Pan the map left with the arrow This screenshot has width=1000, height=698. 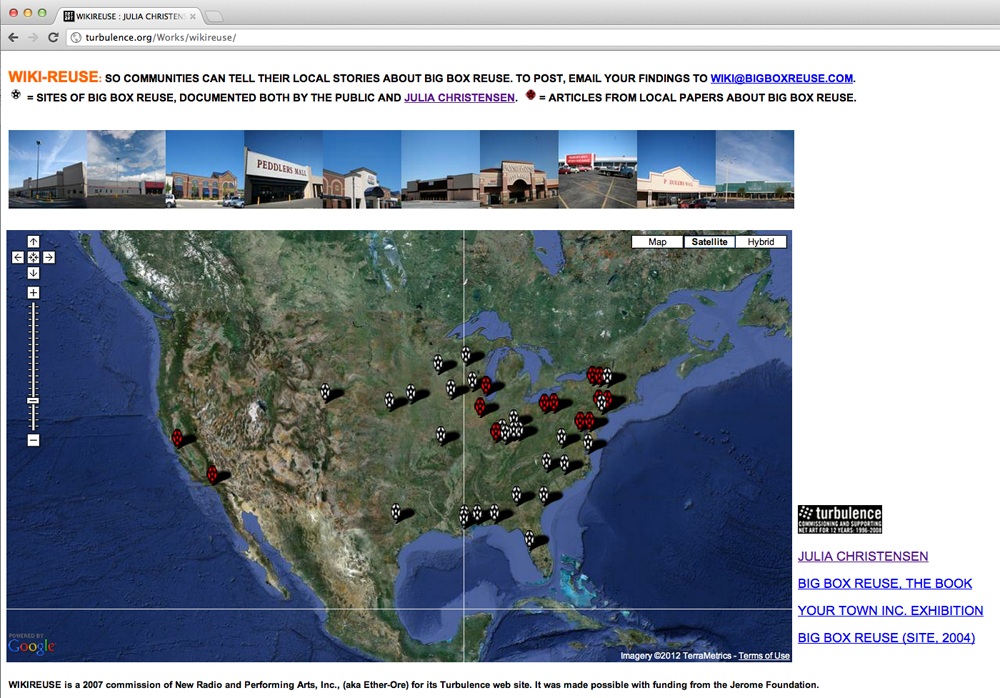click(18, 258)
